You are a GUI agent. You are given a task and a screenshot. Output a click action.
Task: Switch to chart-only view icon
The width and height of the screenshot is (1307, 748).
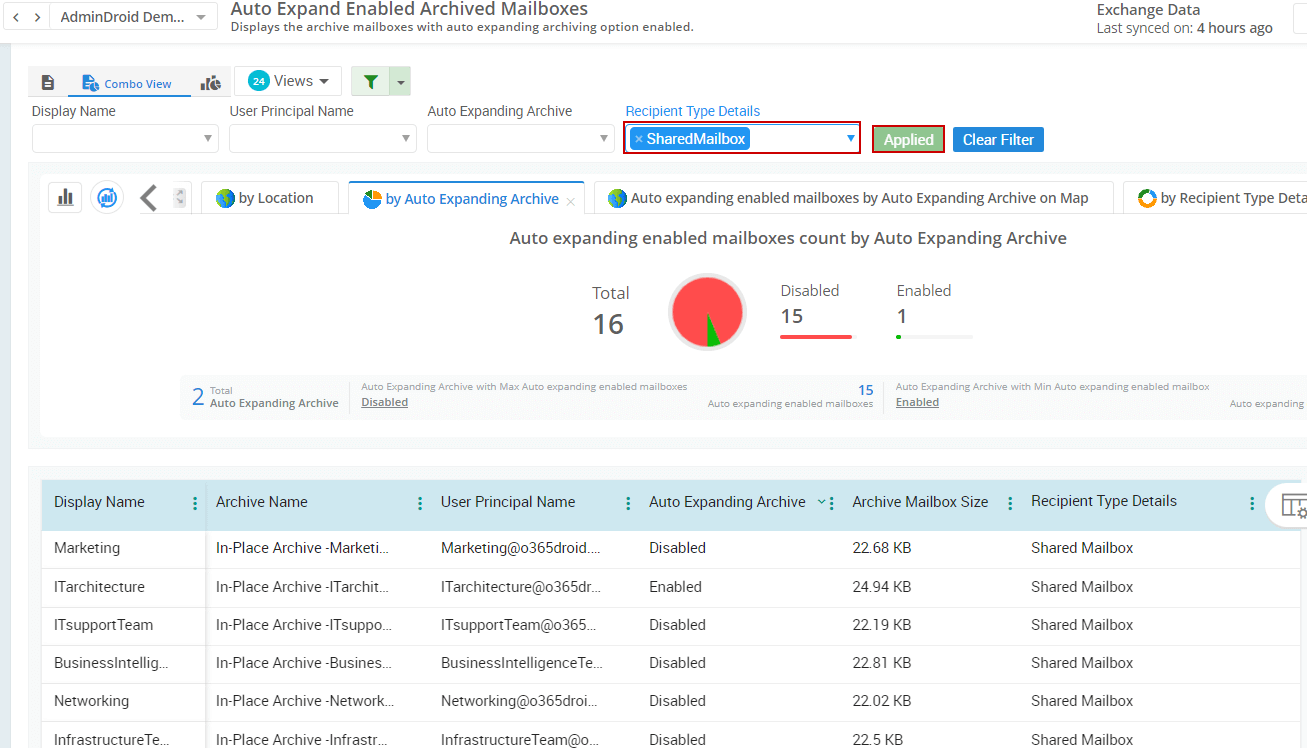click(211, 81)
